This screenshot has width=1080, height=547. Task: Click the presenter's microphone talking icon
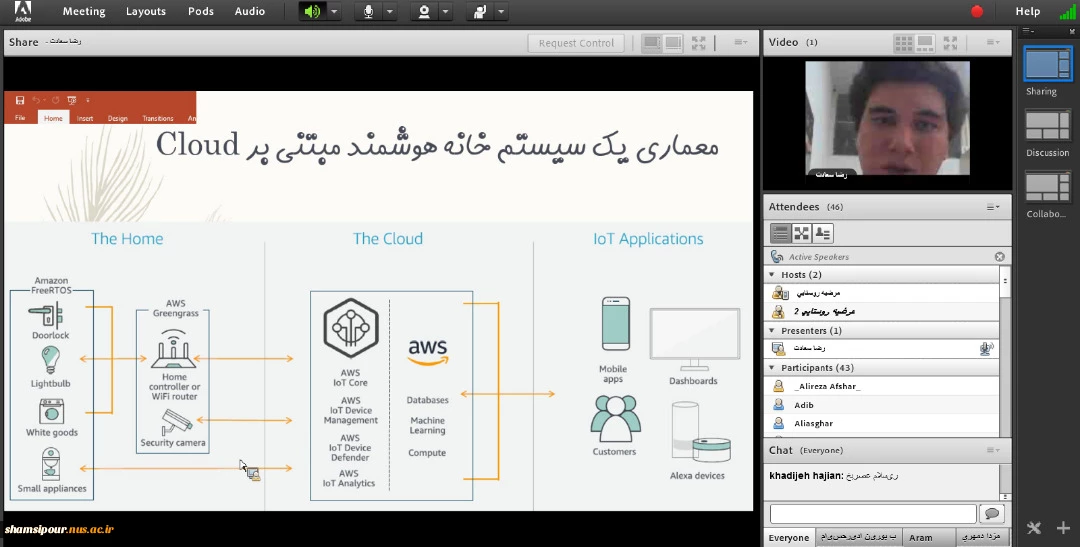pos(986,349)
